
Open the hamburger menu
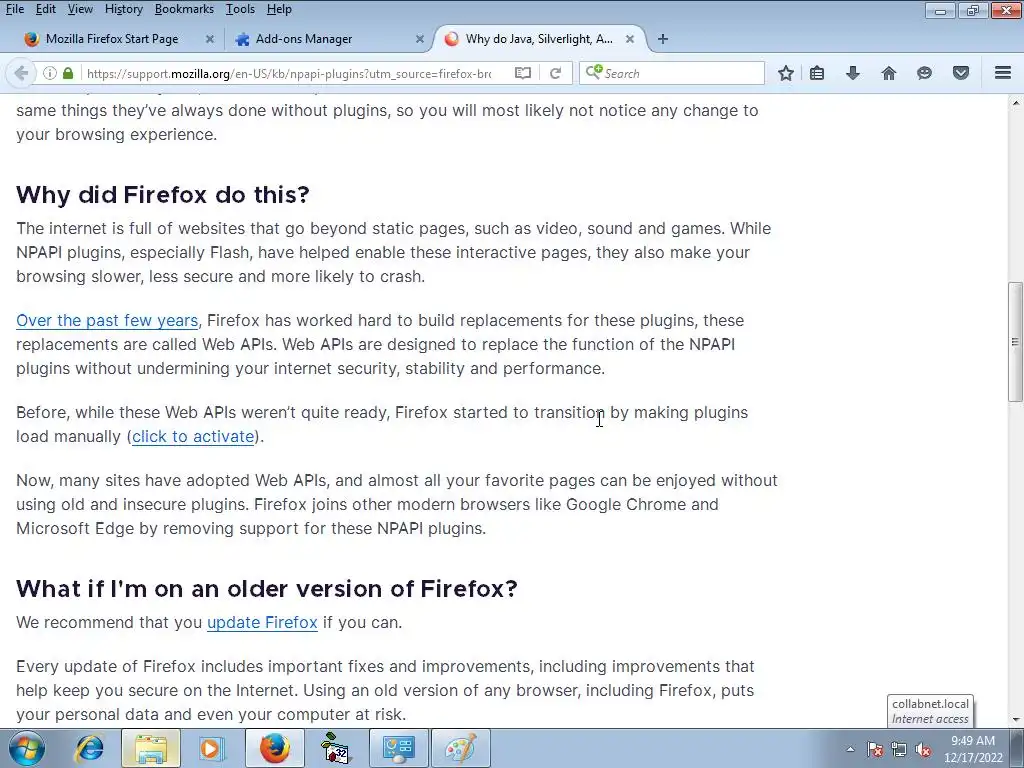(1003, 72)
